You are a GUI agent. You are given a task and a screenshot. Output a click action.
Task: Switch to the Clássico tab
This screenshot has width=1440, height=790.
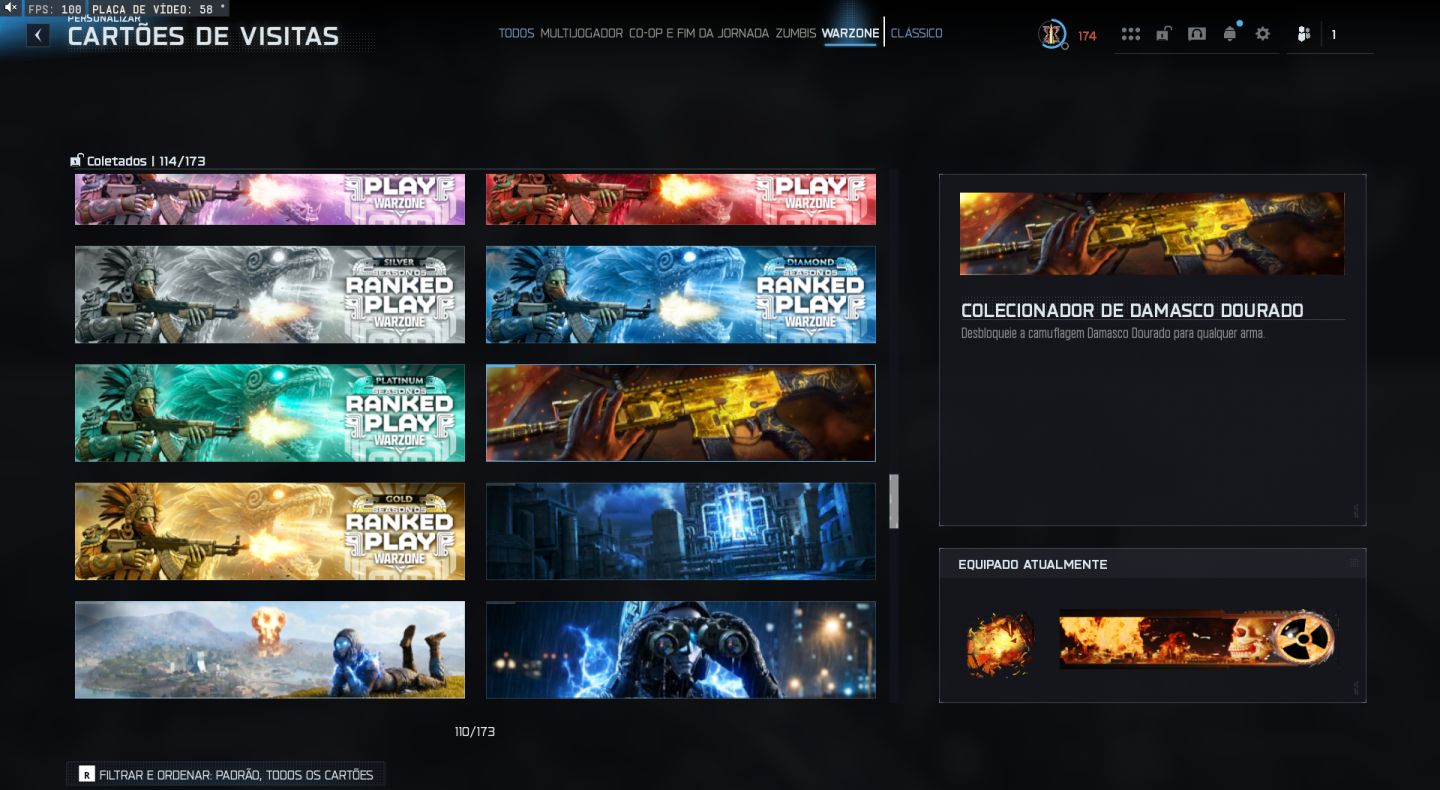tap(916, 33)
